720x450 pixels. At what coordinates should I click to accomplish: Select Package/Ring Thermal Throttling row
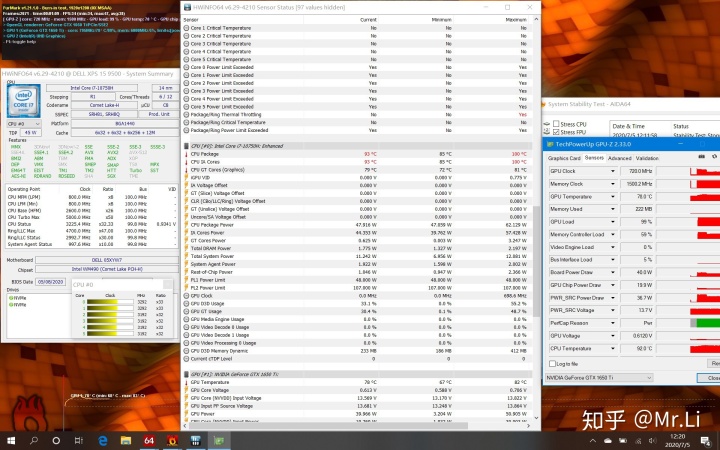click(357, 115)
